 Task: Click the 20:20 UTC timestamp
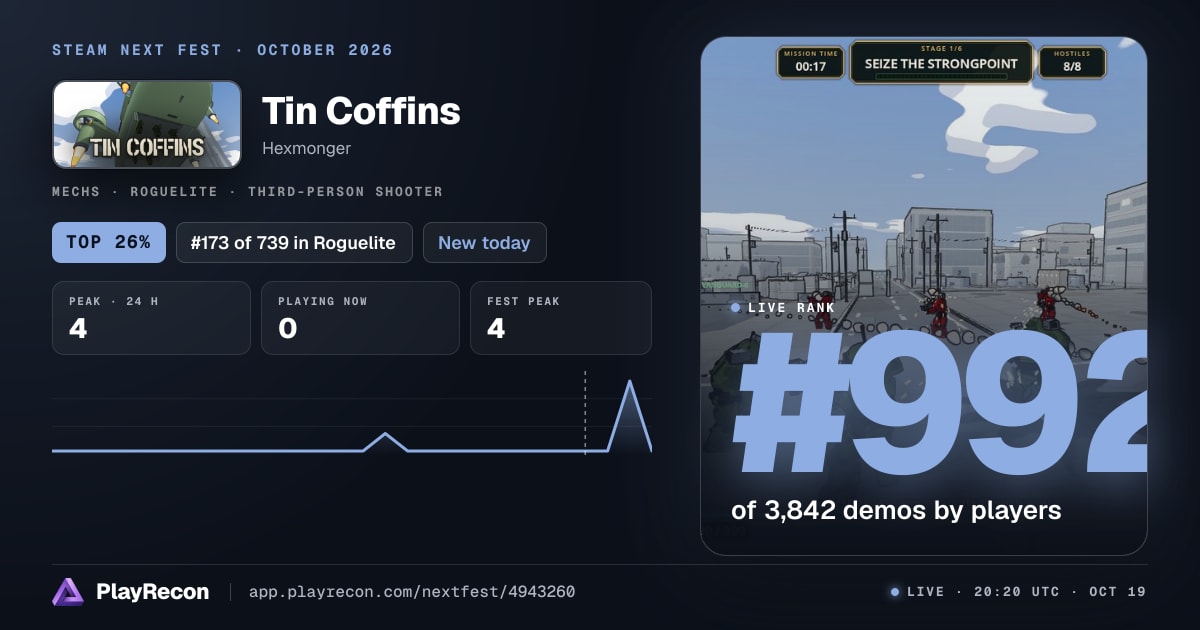(1015, 592)
